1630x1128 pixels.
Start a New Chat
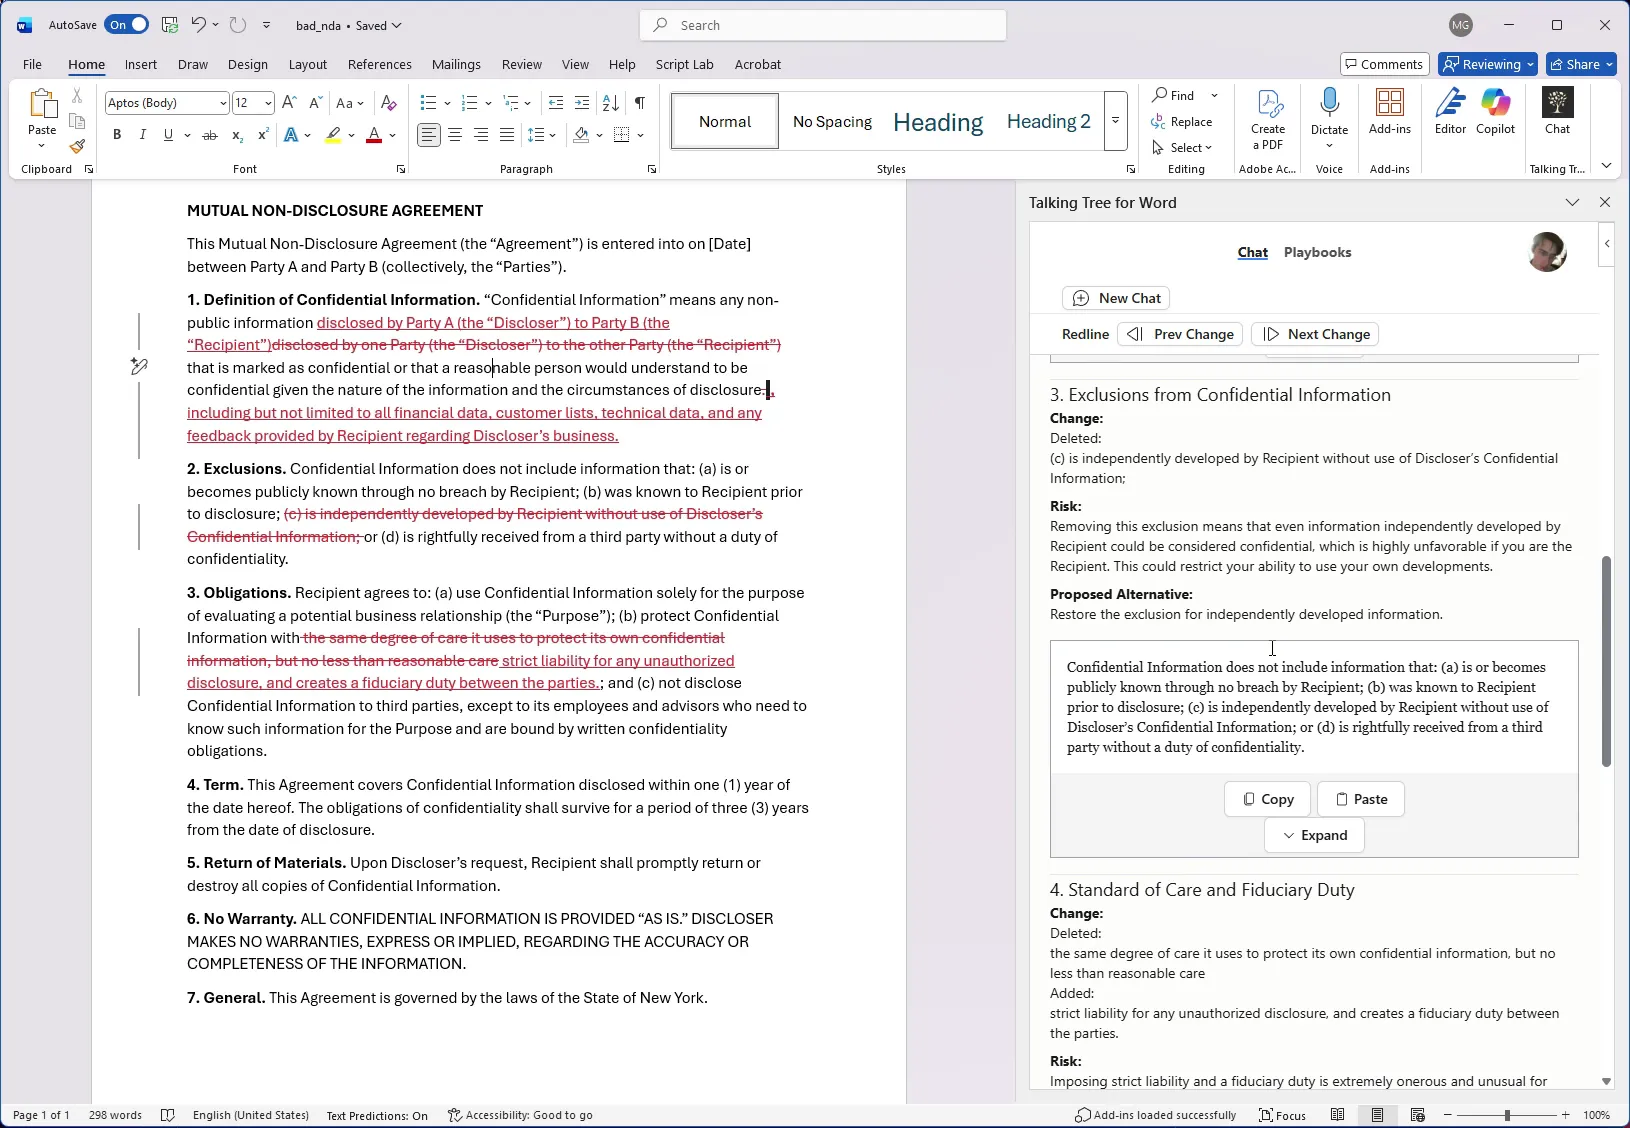click(x=1116, y=298)
